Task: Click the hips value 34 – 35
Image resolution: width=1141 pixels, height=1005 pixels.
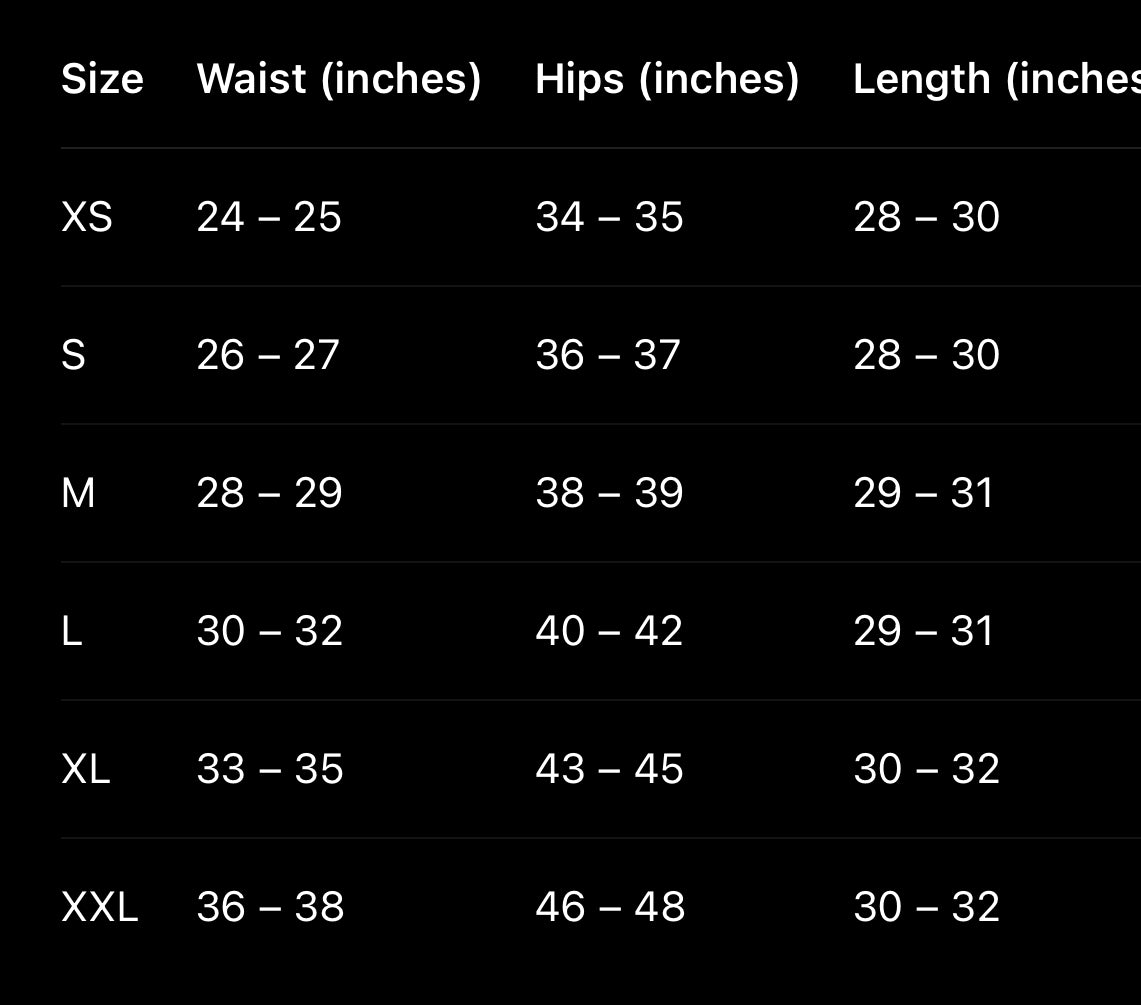Action: point(609,217)
